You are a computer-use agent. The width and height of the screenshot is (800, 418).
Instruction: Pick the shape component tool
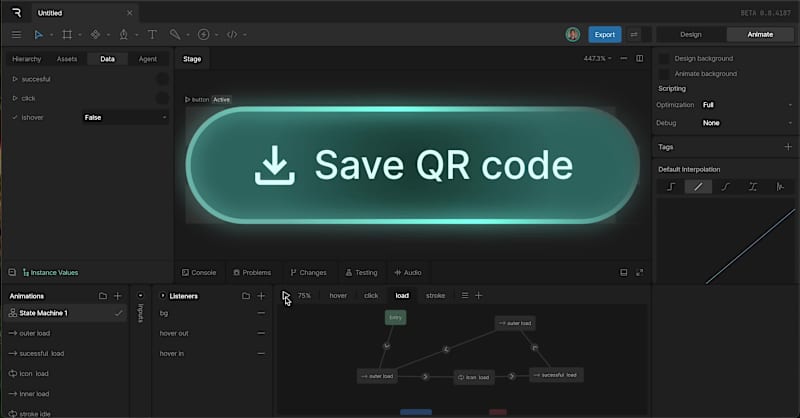pos(95,35)
